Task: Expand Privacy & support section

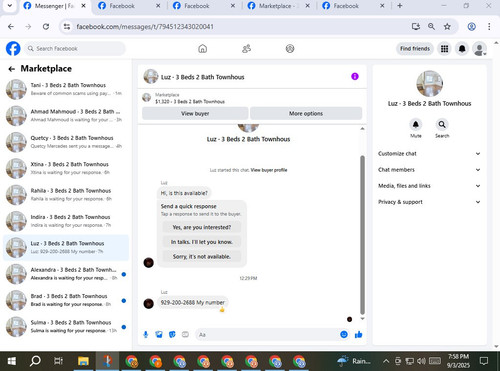Action: [x=429, y=202]
